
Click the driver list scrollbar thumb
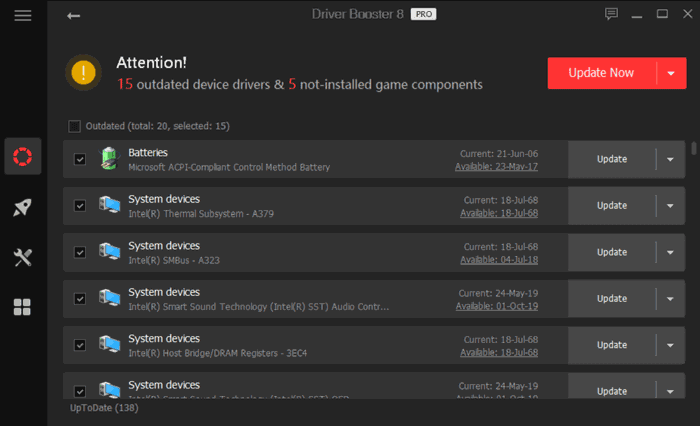pyautogui.click(x=694, y=148)
